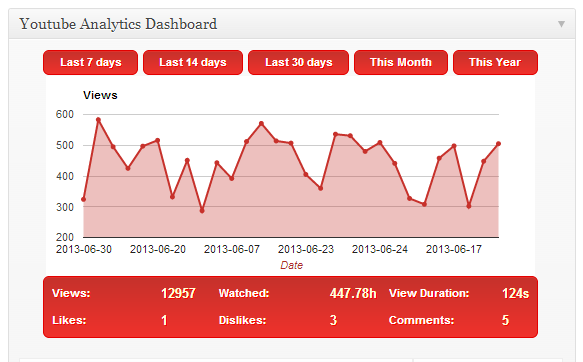Select the 600 y-axis label
Image resolution: width=583 pixels, height=362 pixels.
pyautogui.click(x=65, y=114)
